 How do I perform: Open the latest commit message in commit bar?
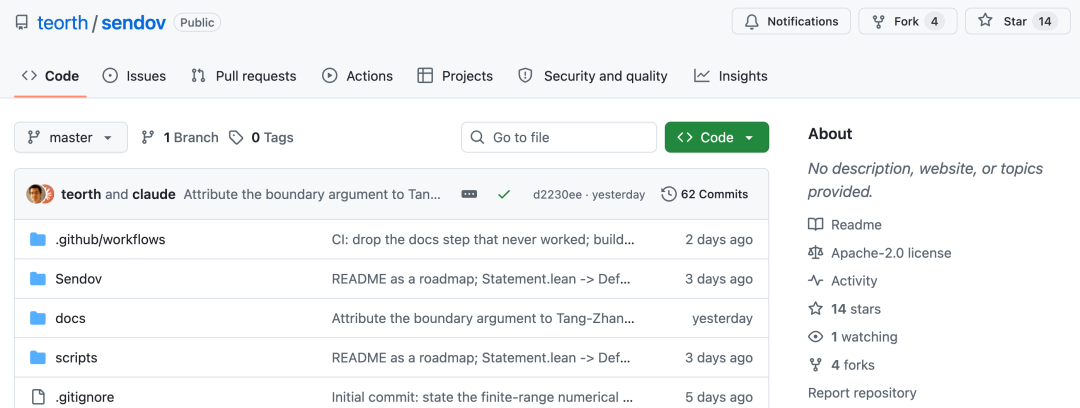point(312,194)
